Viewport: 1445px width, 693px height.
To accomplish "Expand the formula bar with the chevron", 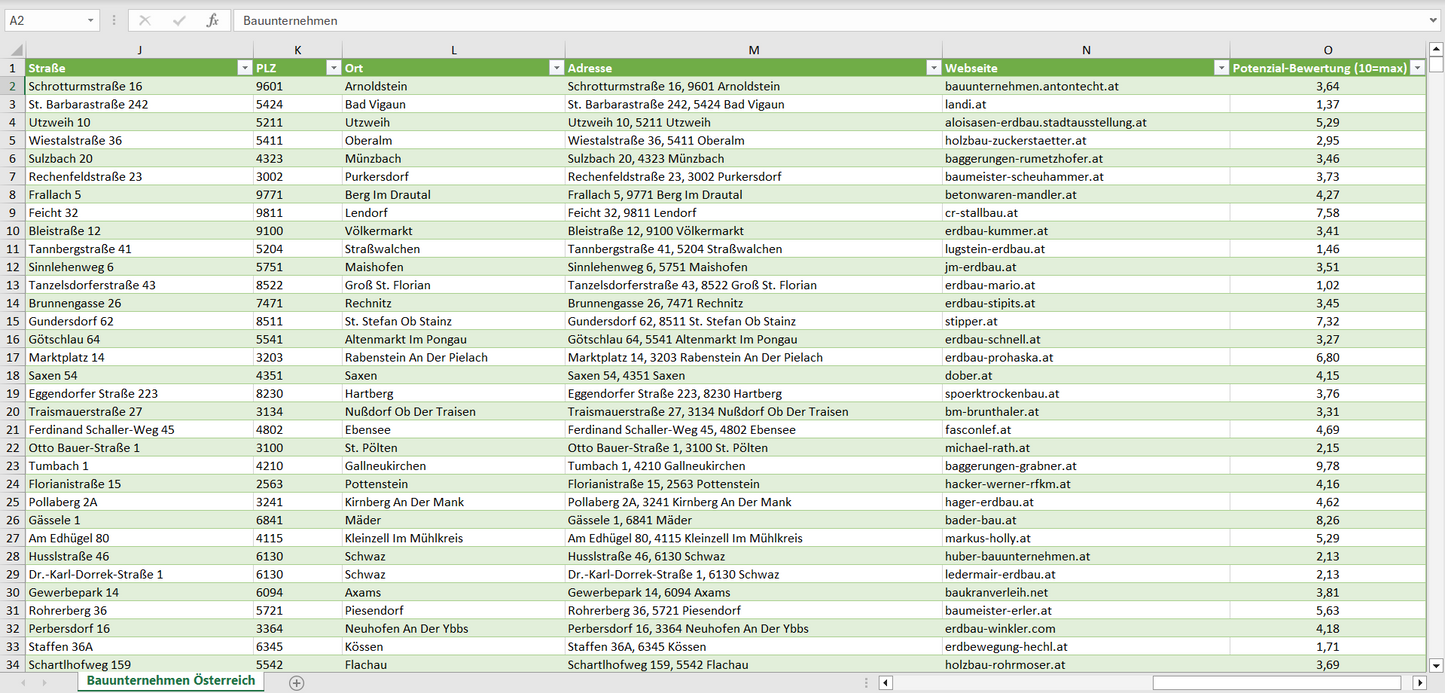I will pos(1434,20).
